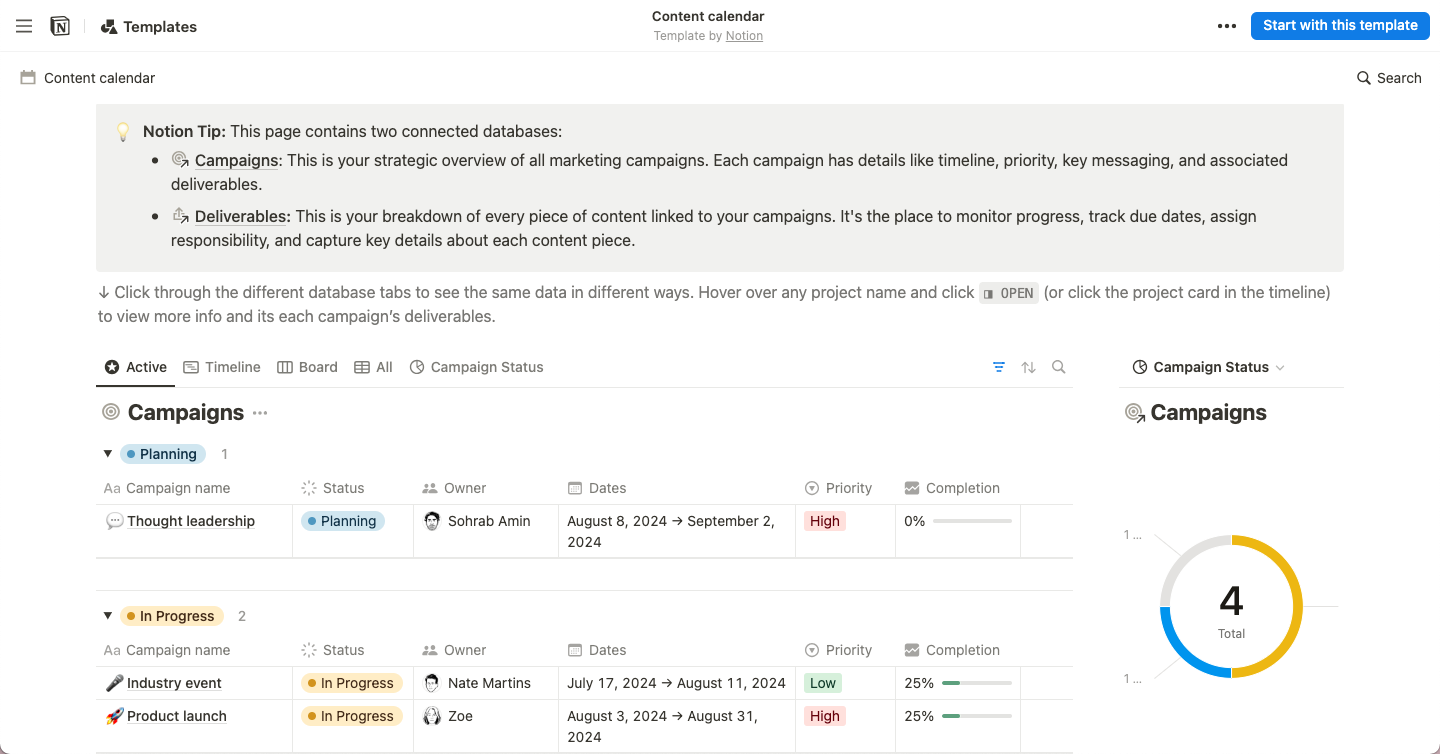Click the Thought leadership completion progress bar
Screen dimensions: 1440x754
click(975, 520)
